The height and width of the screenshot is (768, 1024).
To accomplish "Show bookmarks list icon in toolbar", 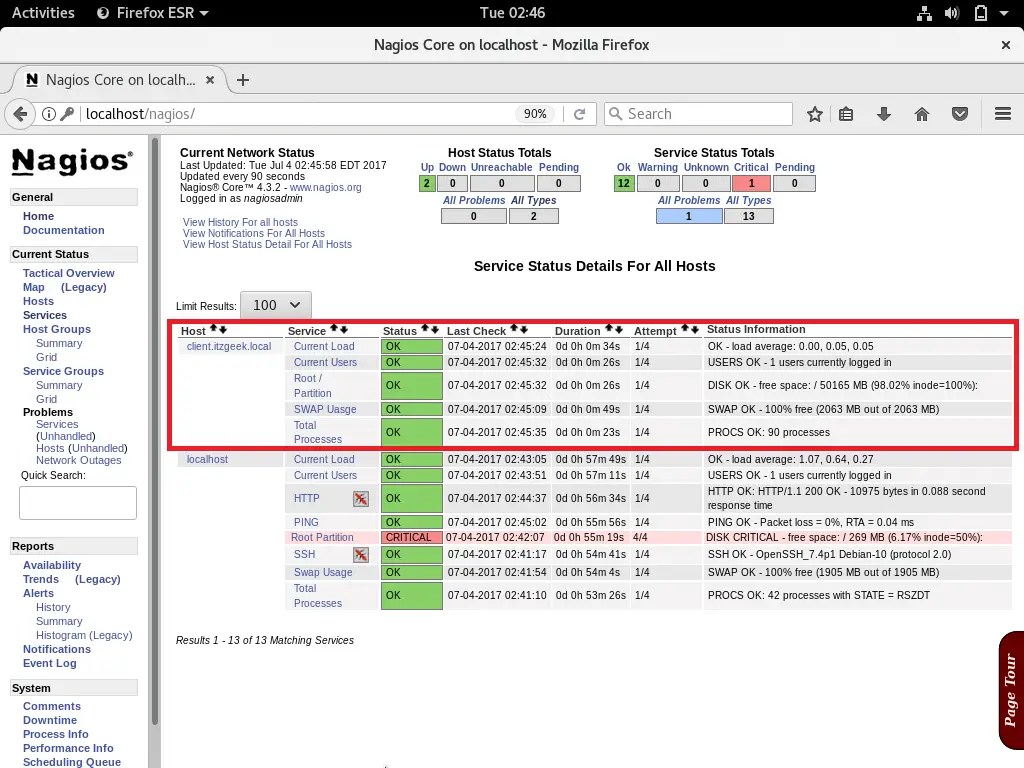I will pos(846,114).
